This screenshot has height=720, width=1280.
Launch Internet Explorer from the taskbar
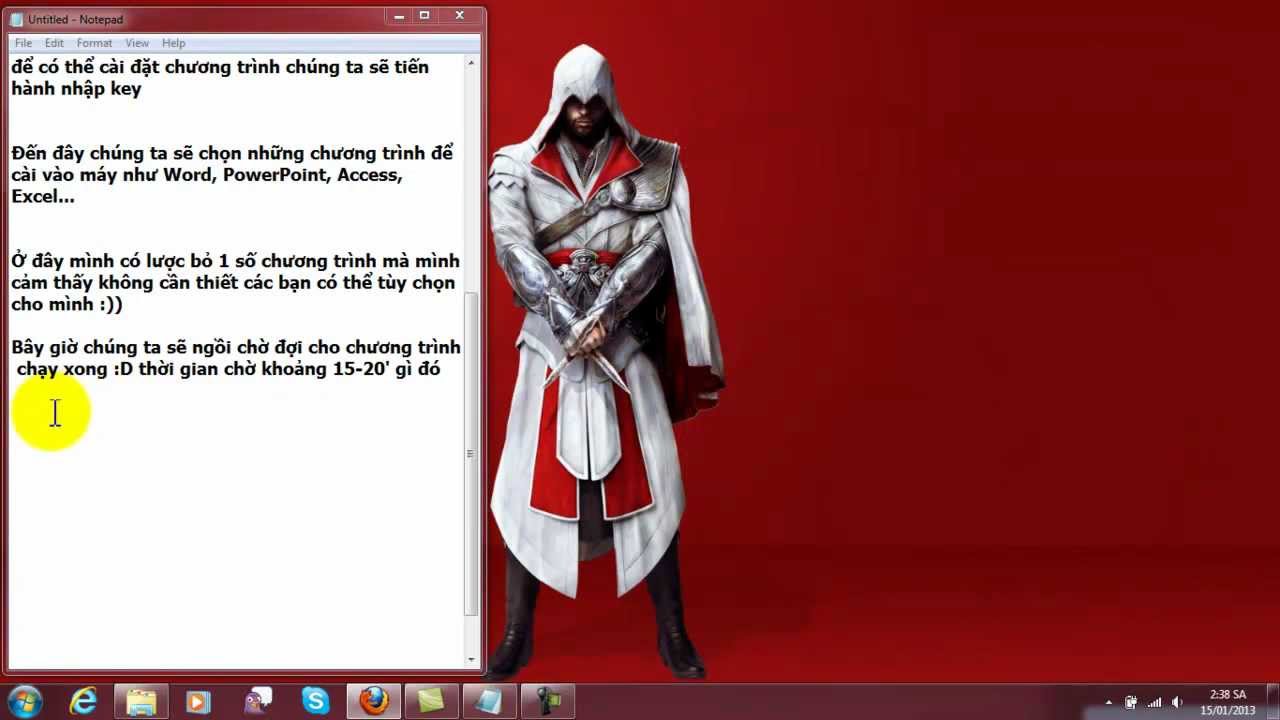[x=84, y=701]
